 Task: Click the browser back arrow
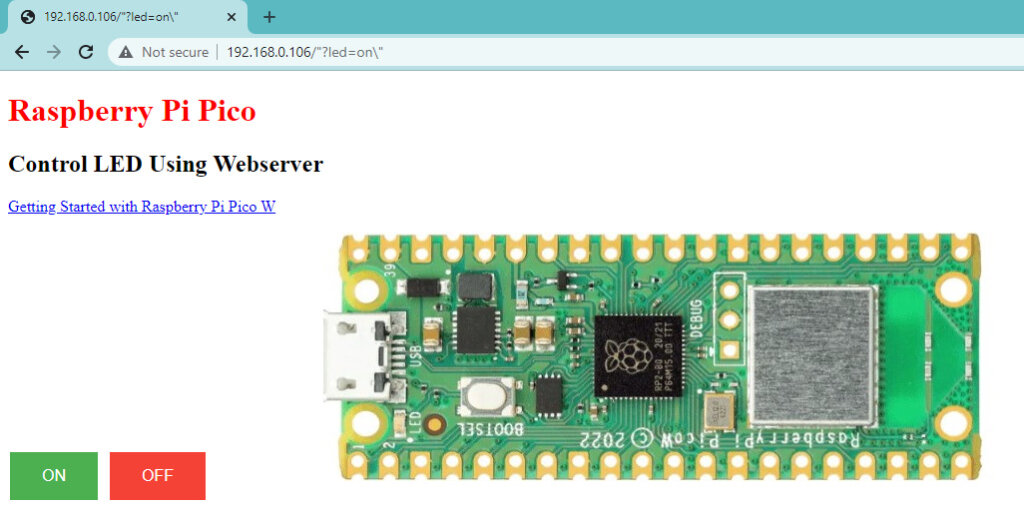click(x=22, y=52)
